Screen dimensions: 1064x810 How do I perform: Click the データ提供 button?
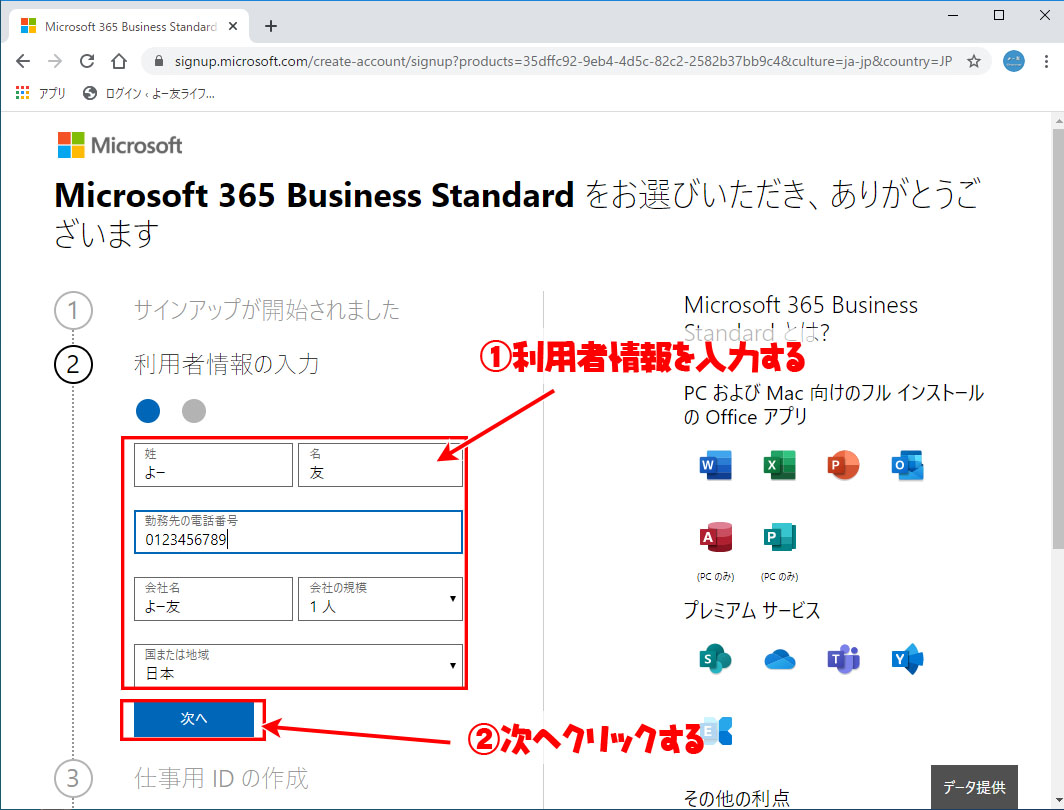(974, 787)
